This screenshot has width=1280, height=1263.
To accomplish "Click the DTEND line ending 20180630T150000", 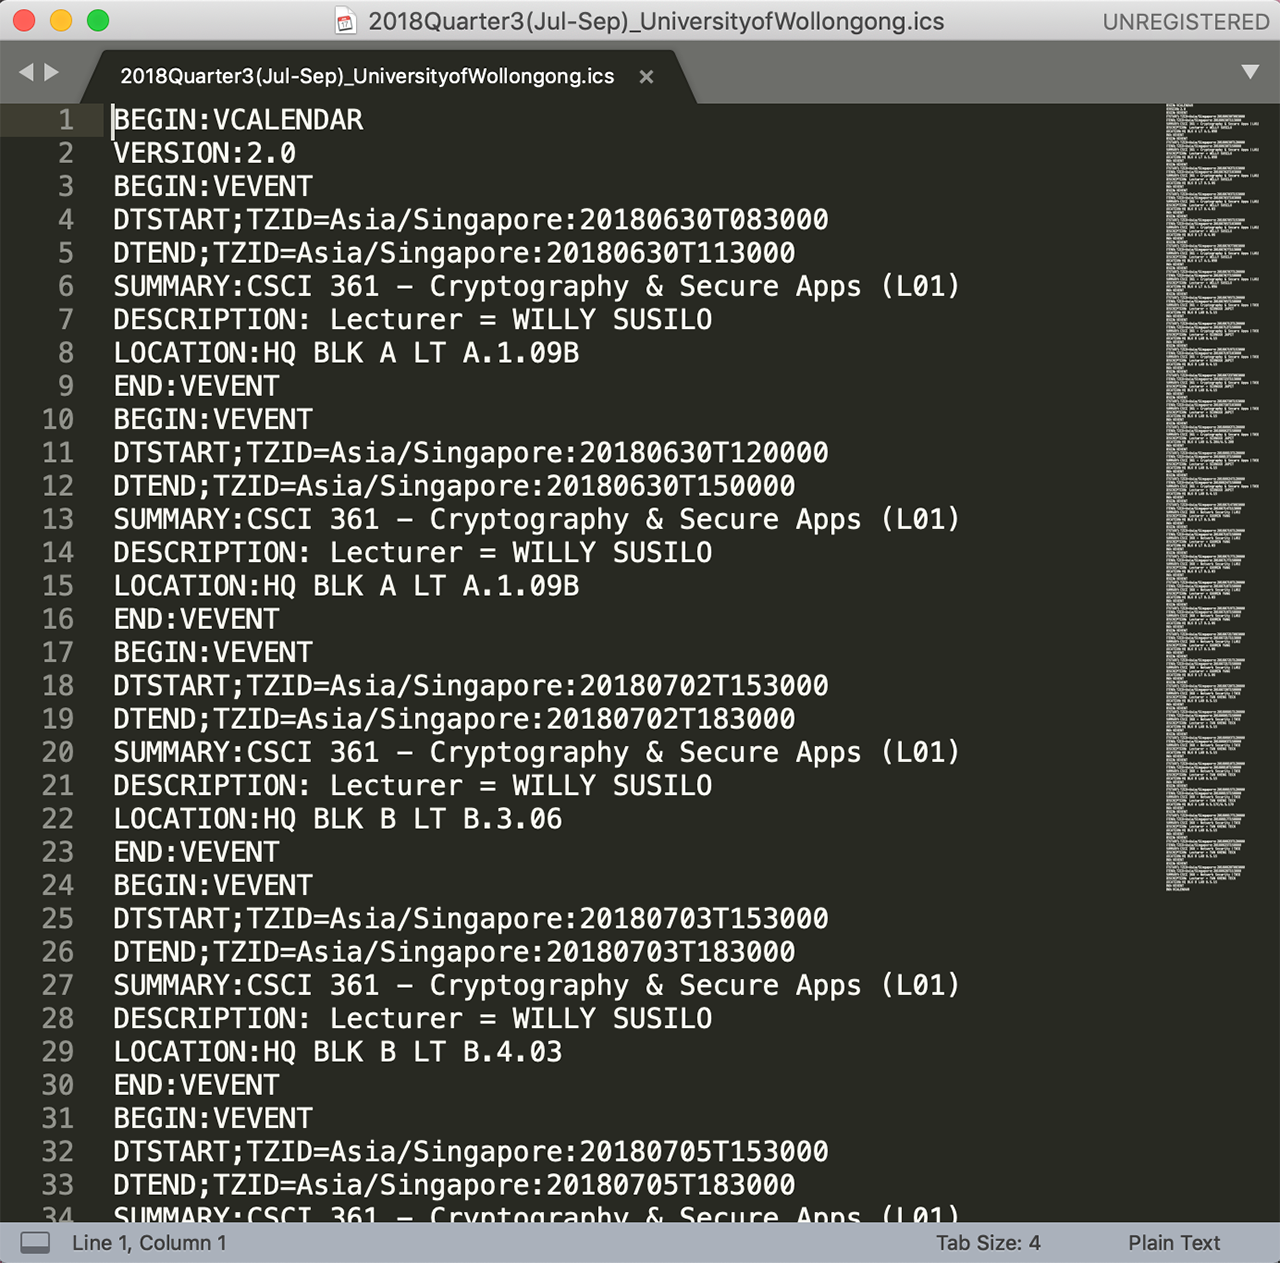I will point(454,486).
